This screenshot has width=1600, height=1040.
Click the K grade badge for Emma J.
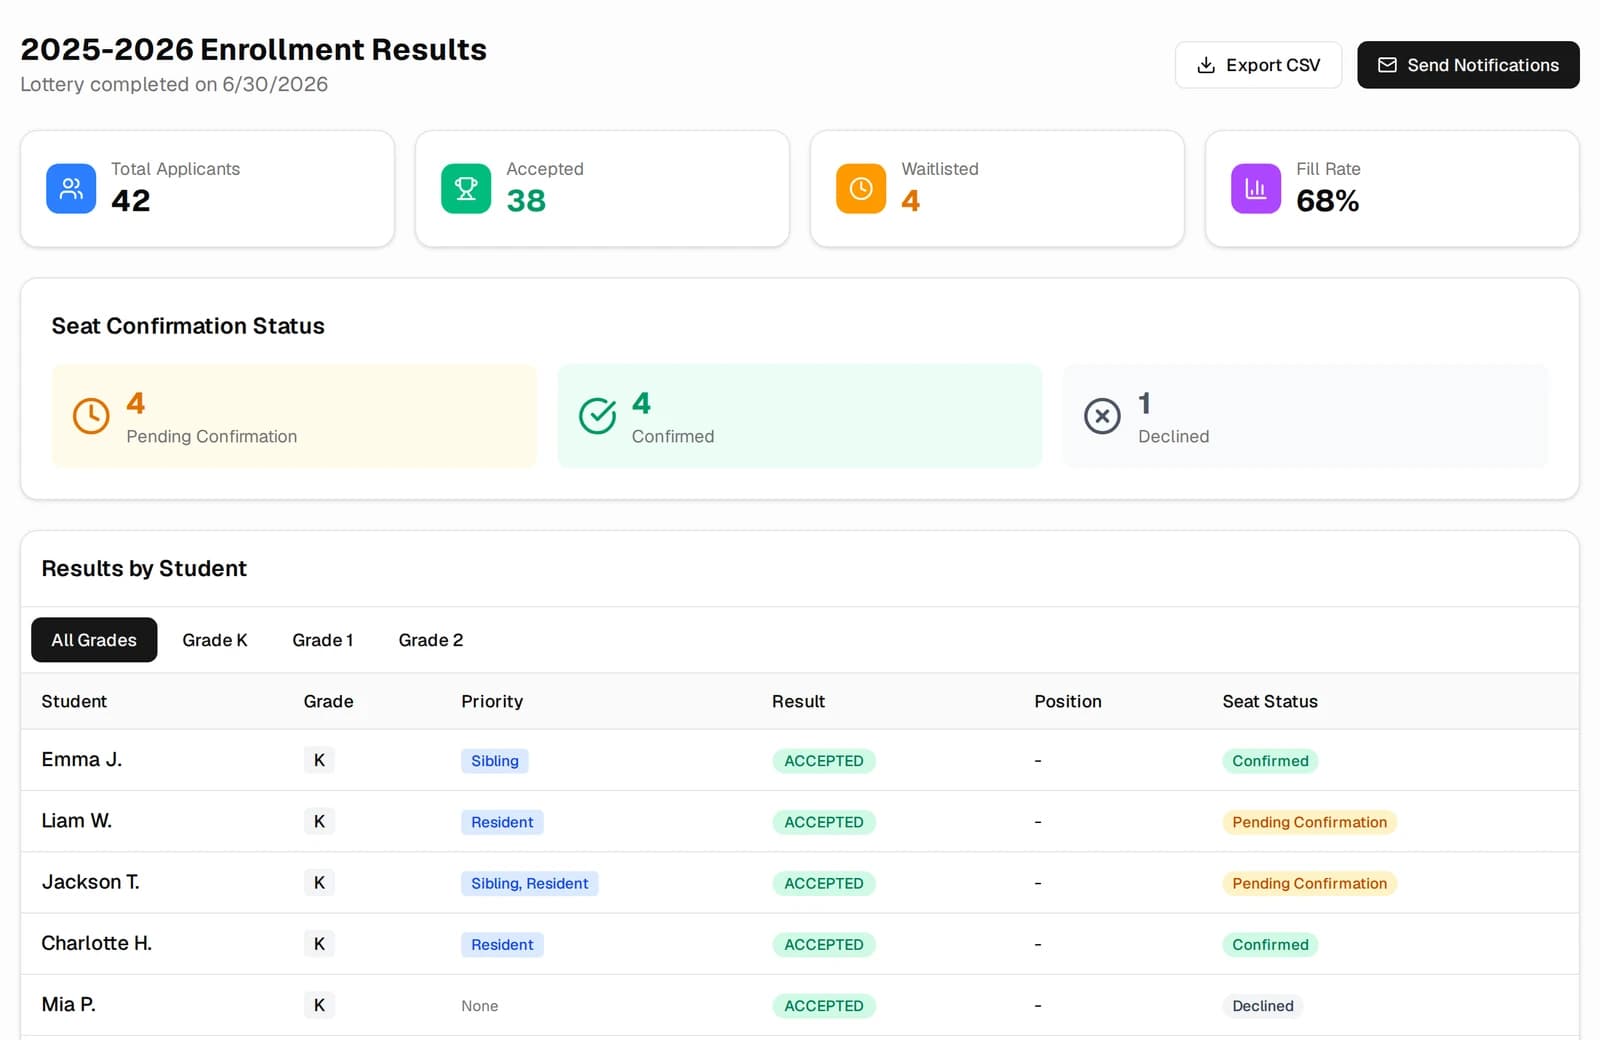click(319, 760)
